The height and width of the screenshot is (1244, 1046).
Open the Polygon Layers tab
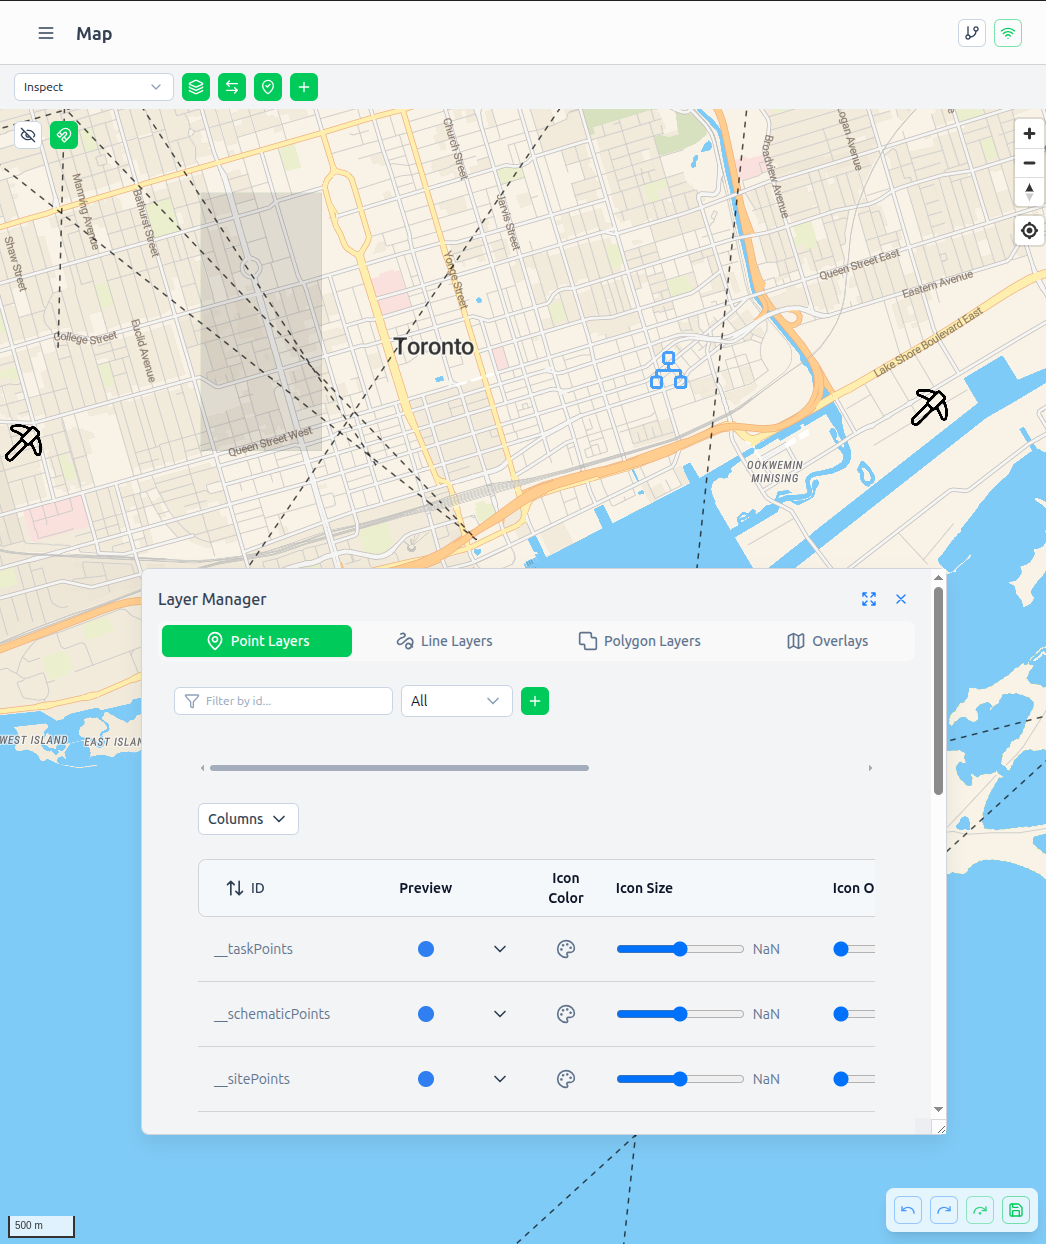click(x=639, y=641)
